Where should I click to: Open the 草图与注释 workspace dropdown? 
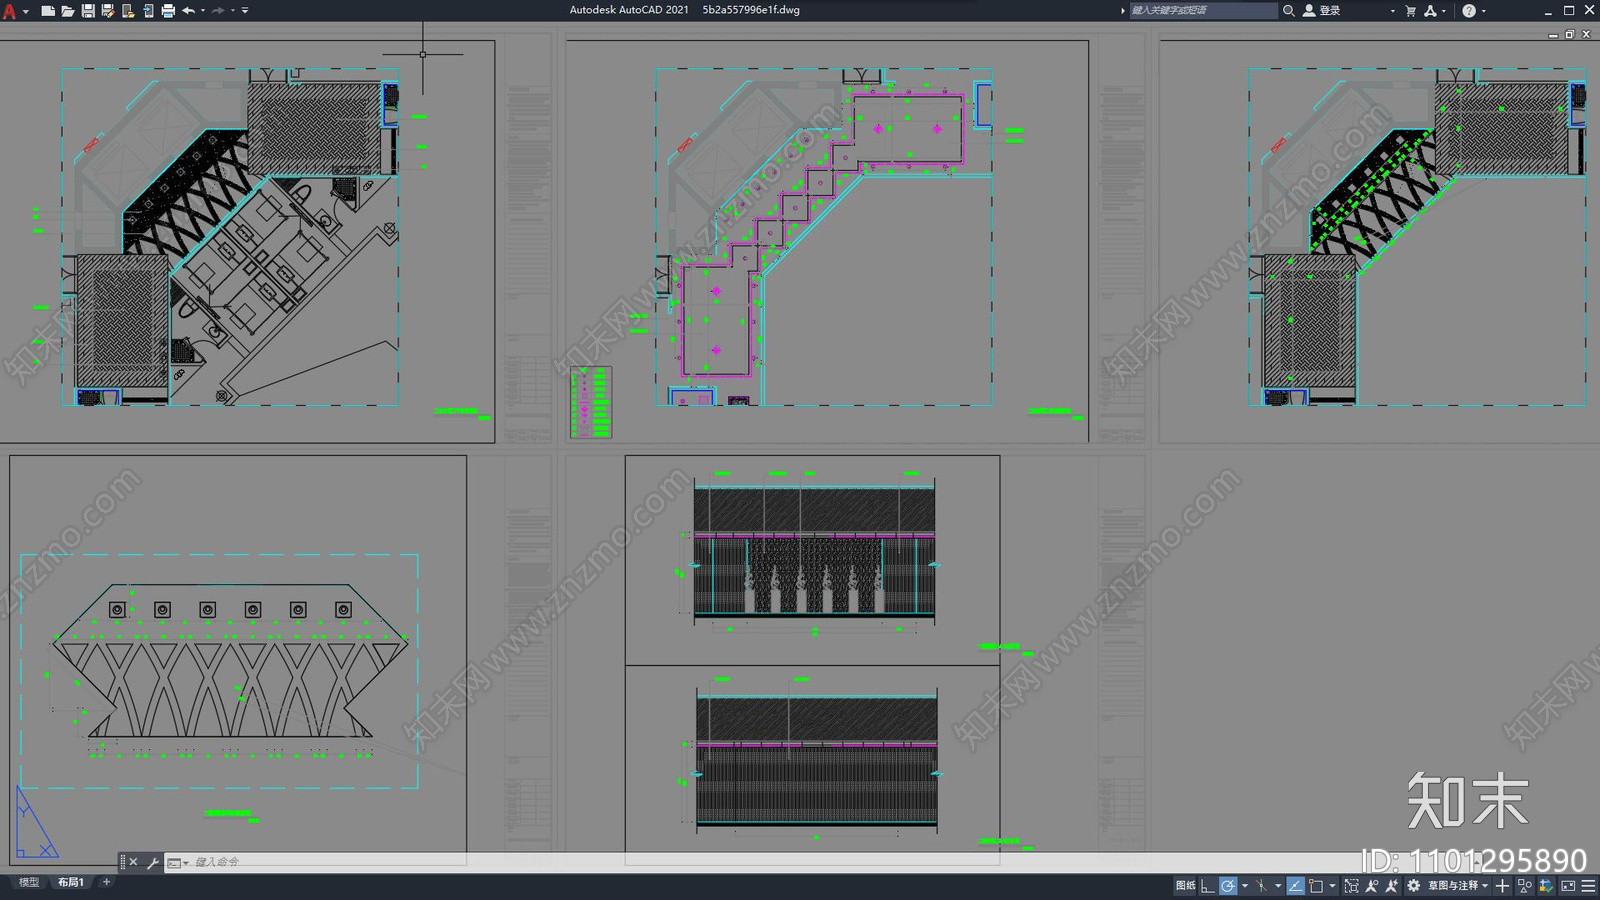[x=1459, y=886]
